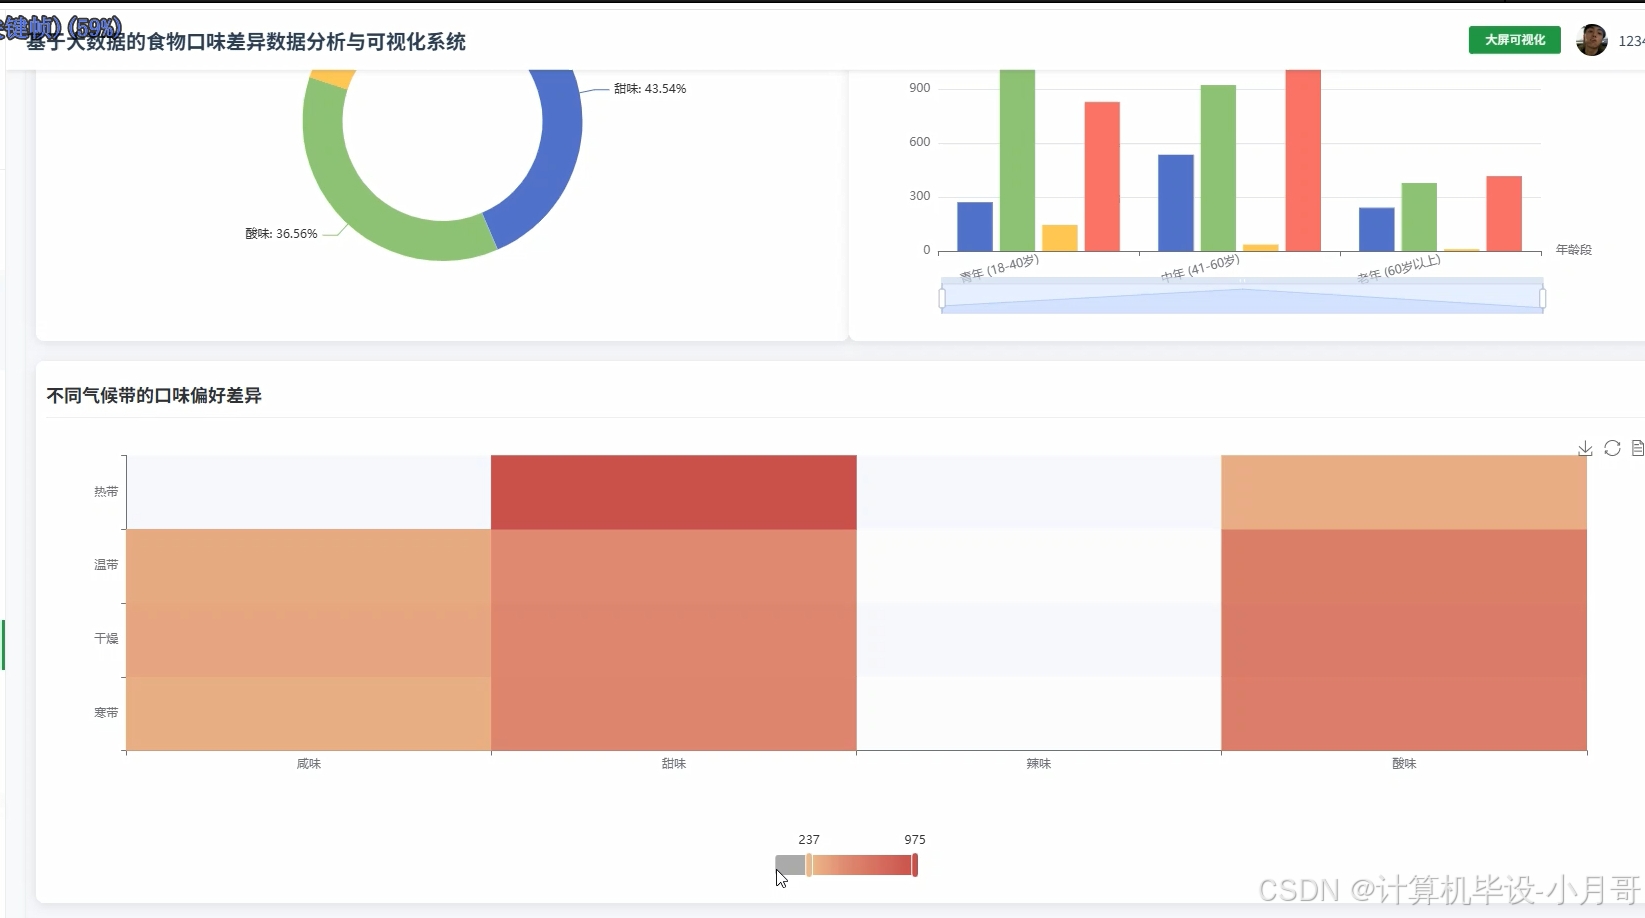1645x918 pixels.
Task: Click the 甜味: 43.54% donut label
Action: pos(650,89)
